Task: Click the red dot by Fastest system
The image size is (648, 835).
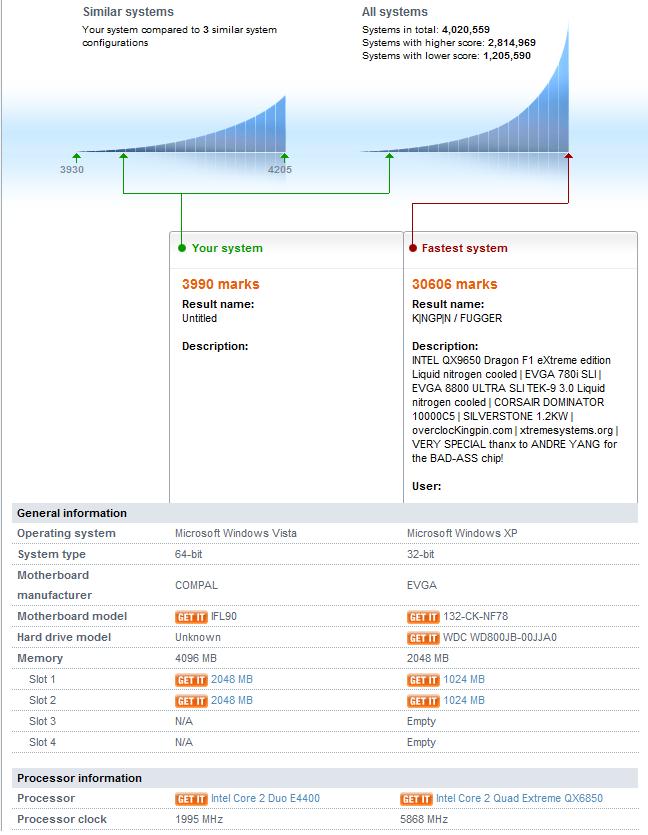Action: pos(413,248)
